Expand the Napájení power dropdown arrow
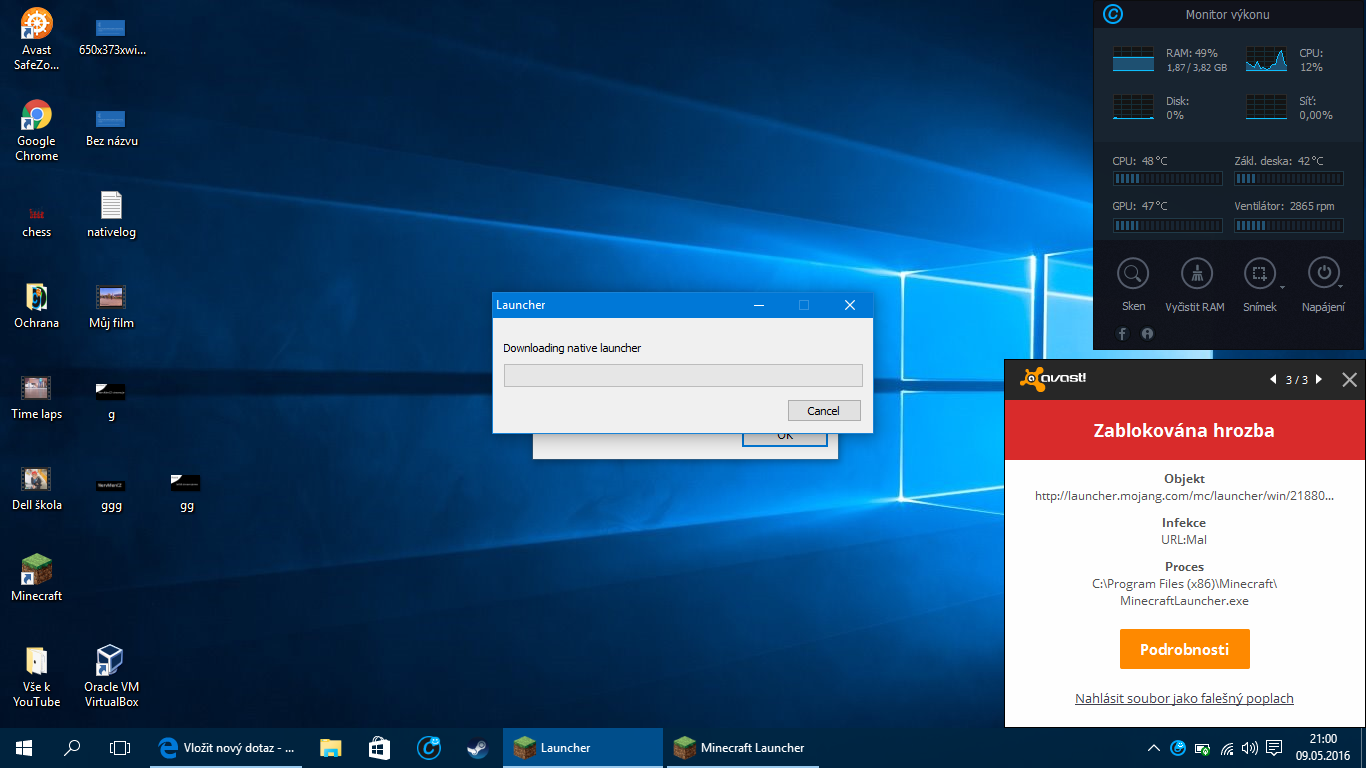 pos(1341,287)
